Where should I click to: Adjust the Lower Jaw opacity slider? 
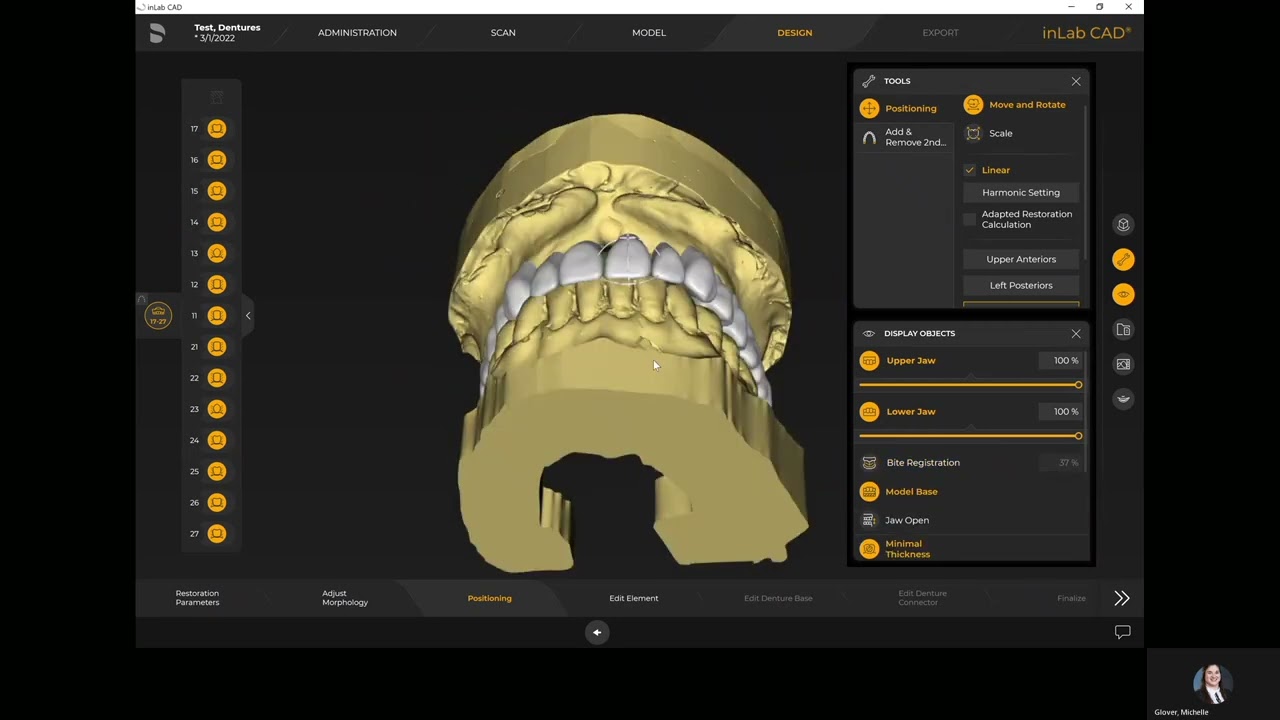click(969, 436)
